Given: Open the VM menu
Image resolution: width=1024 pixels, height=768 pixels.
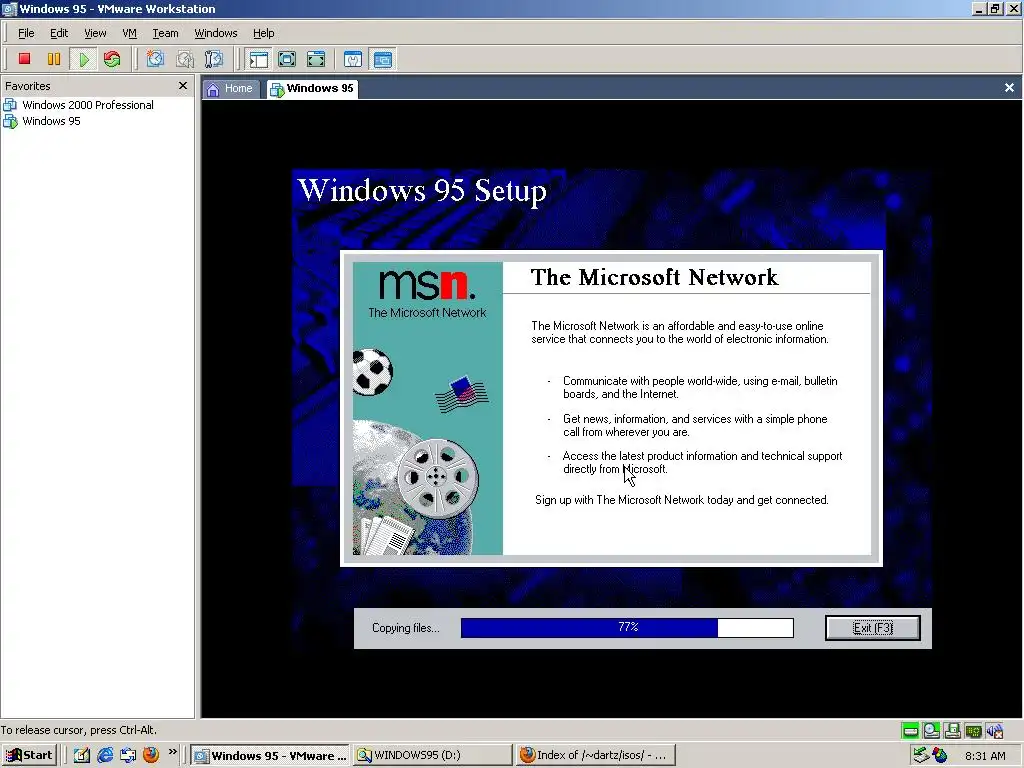Looking at the screenshot, I should click(129, 33).
